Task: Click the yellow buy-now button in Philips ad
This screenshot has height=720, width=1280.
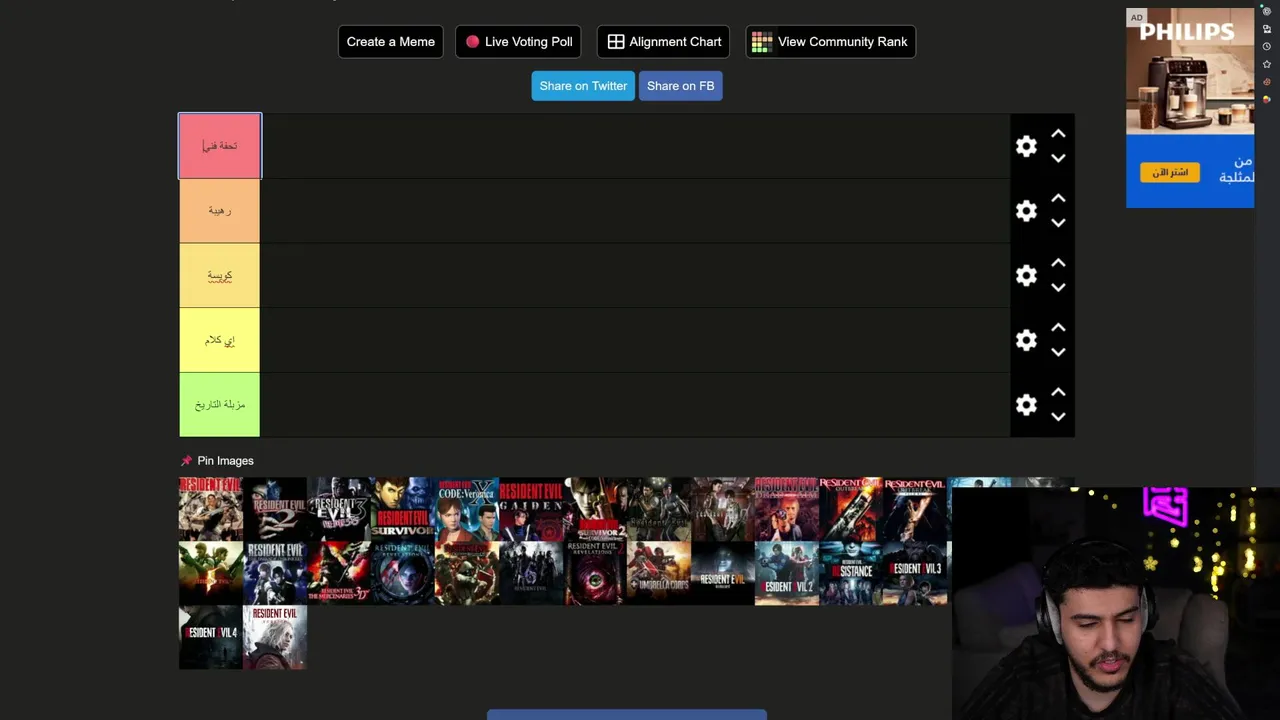Action: coord(1169,172)
